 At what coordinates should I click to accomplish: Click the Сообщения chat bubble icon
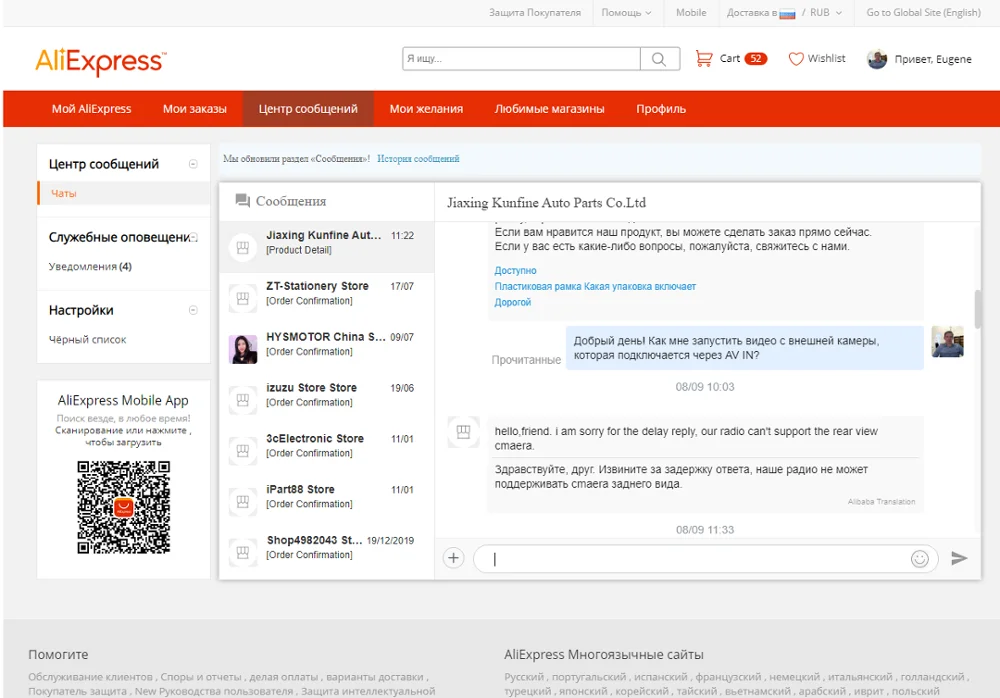pos(242,201)
